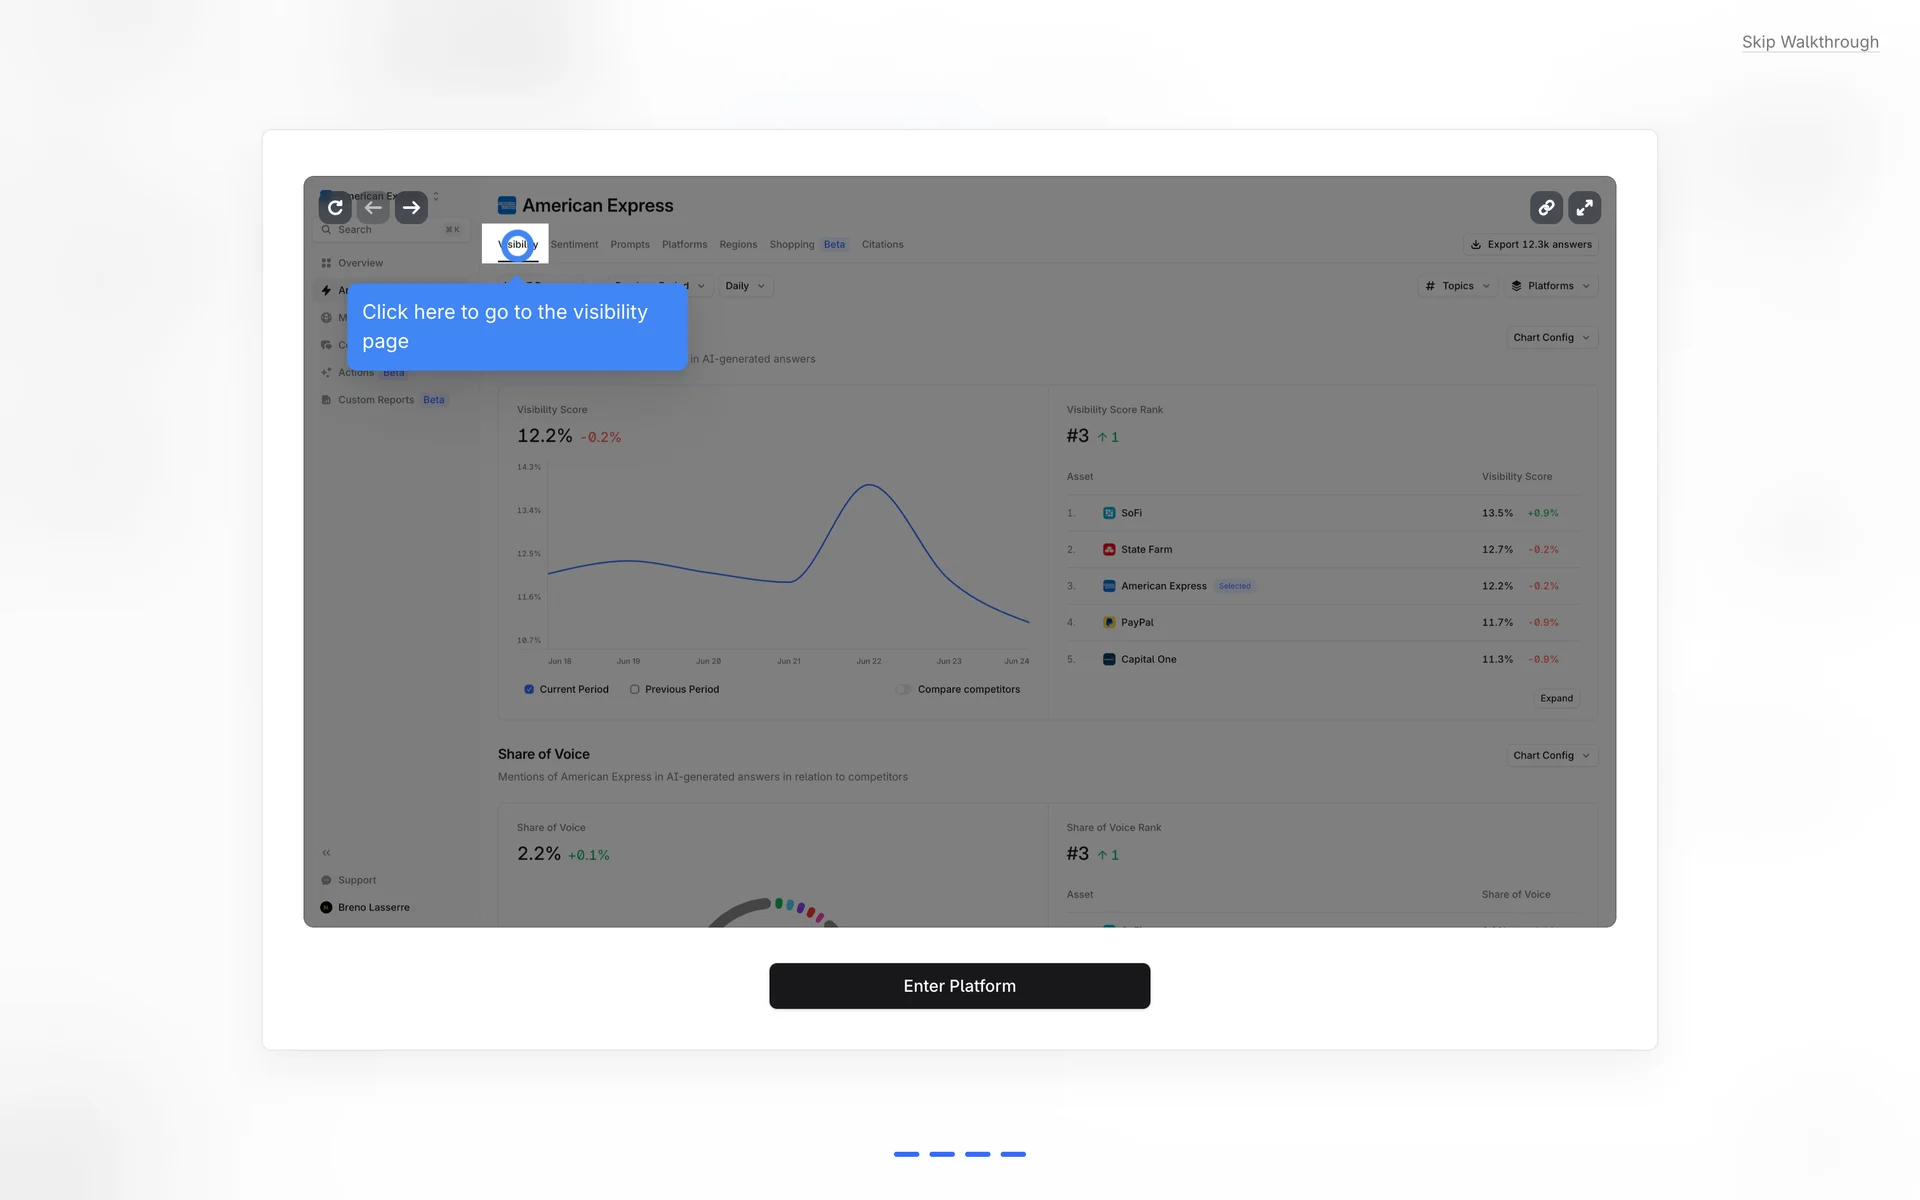Open the Topics filter dropdown
This screenshot has width=1920, height=1200.
(1457, 286)
